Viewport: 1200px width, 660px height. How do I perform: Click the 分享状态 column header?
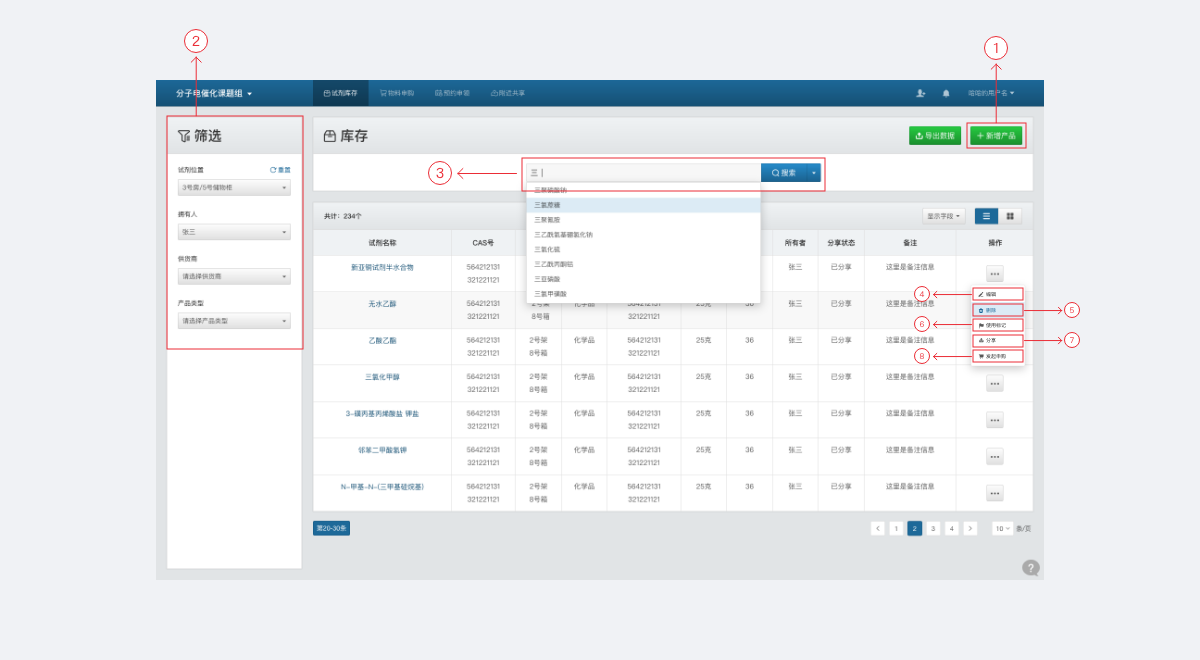(x=841, y=242)
